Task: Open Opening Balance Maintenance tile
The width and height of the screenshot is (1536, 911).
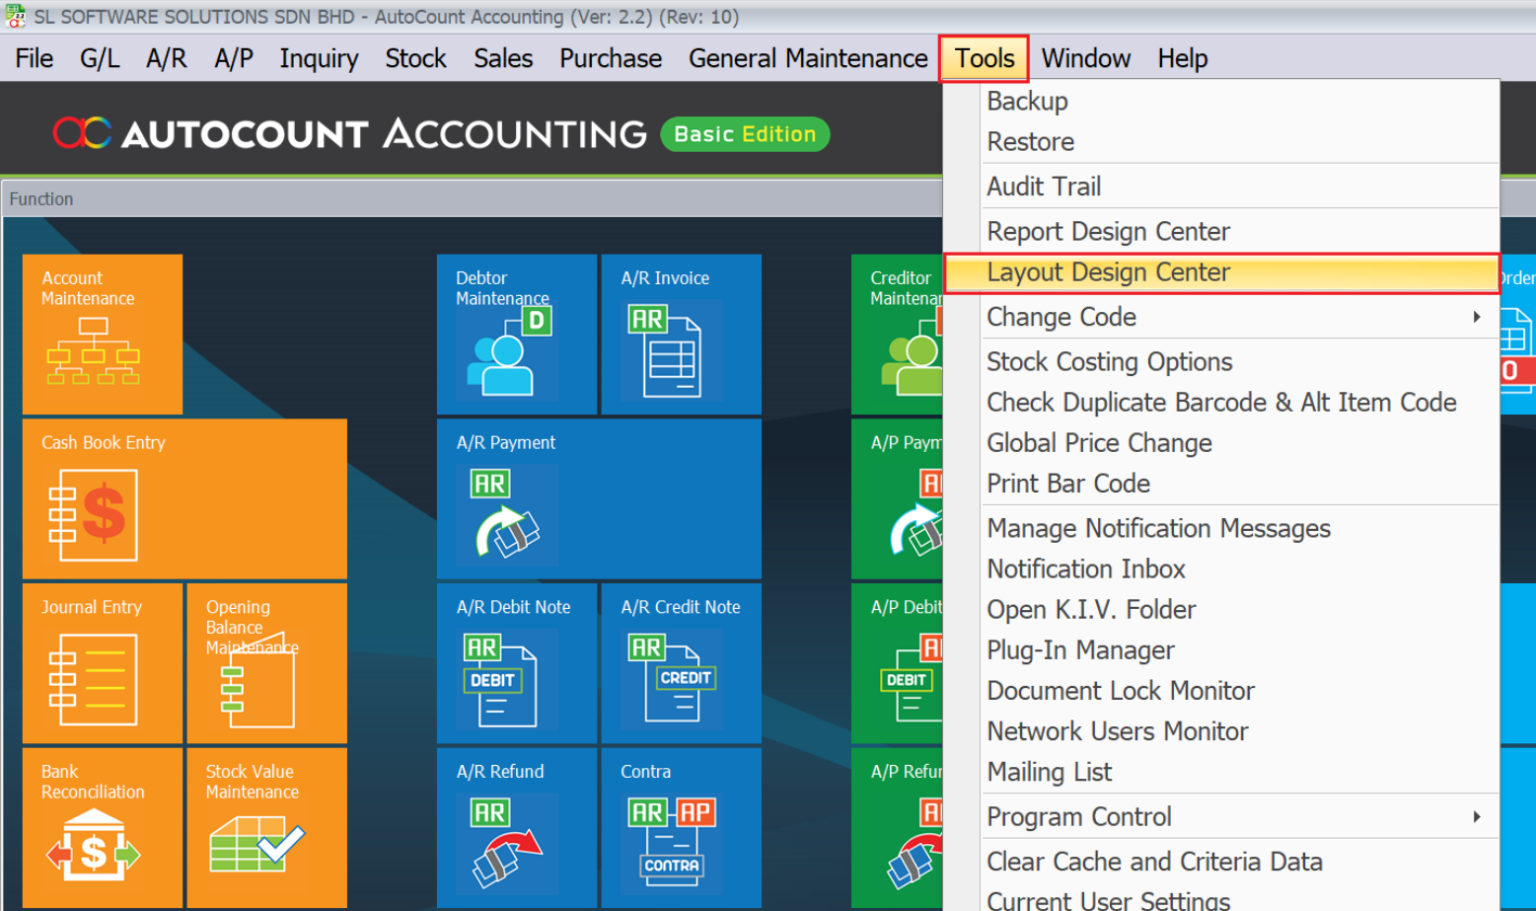Action: 267,663
